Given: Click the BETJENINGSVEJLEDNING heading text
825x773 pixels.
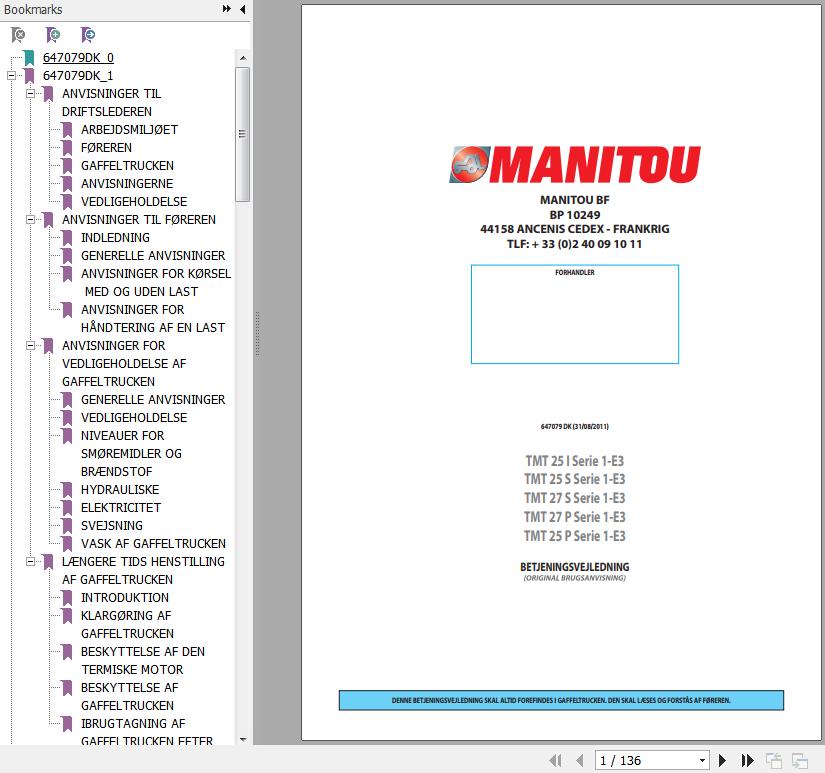Looking at the screenshot, I should tap(575, 567).
